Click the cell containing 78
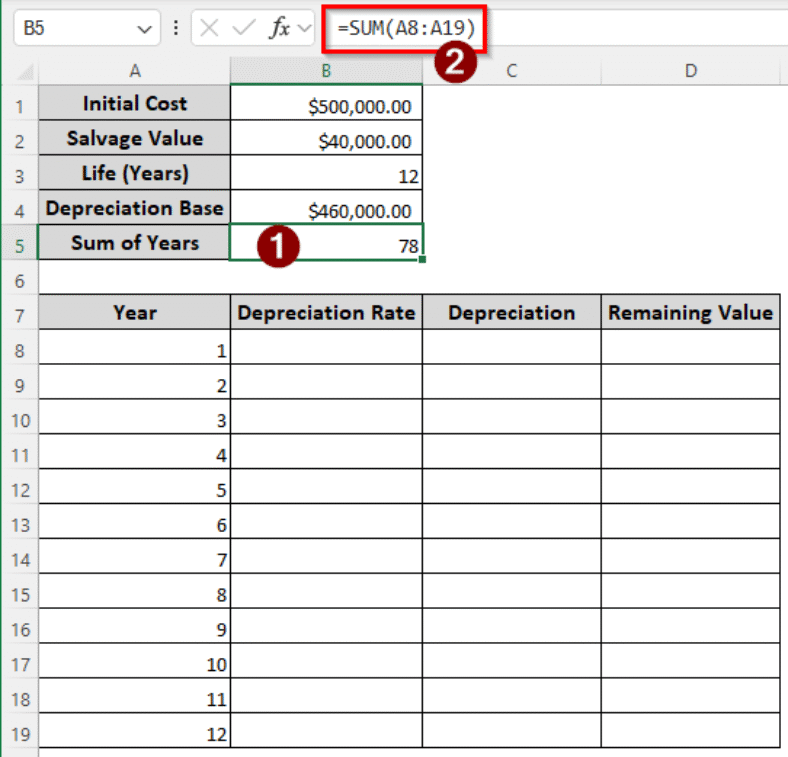Screen dimensions: 788x757 point(326,242)
